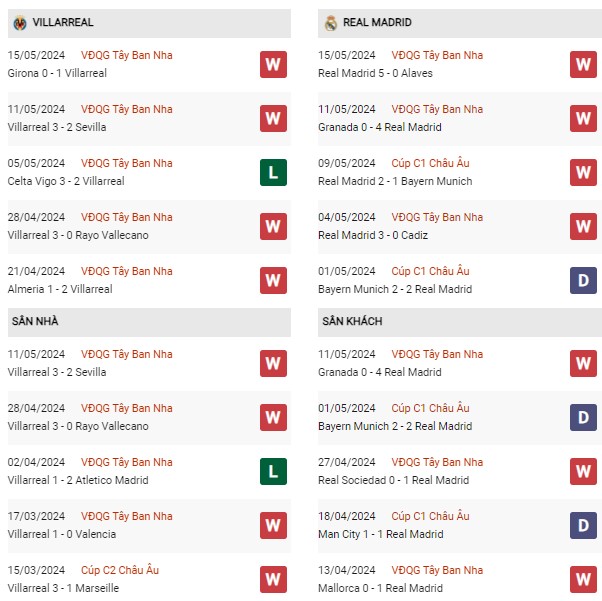Open the Cúp C2 Châu Âu league link
This screenshot has width=602, height=601.
pyautogui.click(x=120, y=570)
